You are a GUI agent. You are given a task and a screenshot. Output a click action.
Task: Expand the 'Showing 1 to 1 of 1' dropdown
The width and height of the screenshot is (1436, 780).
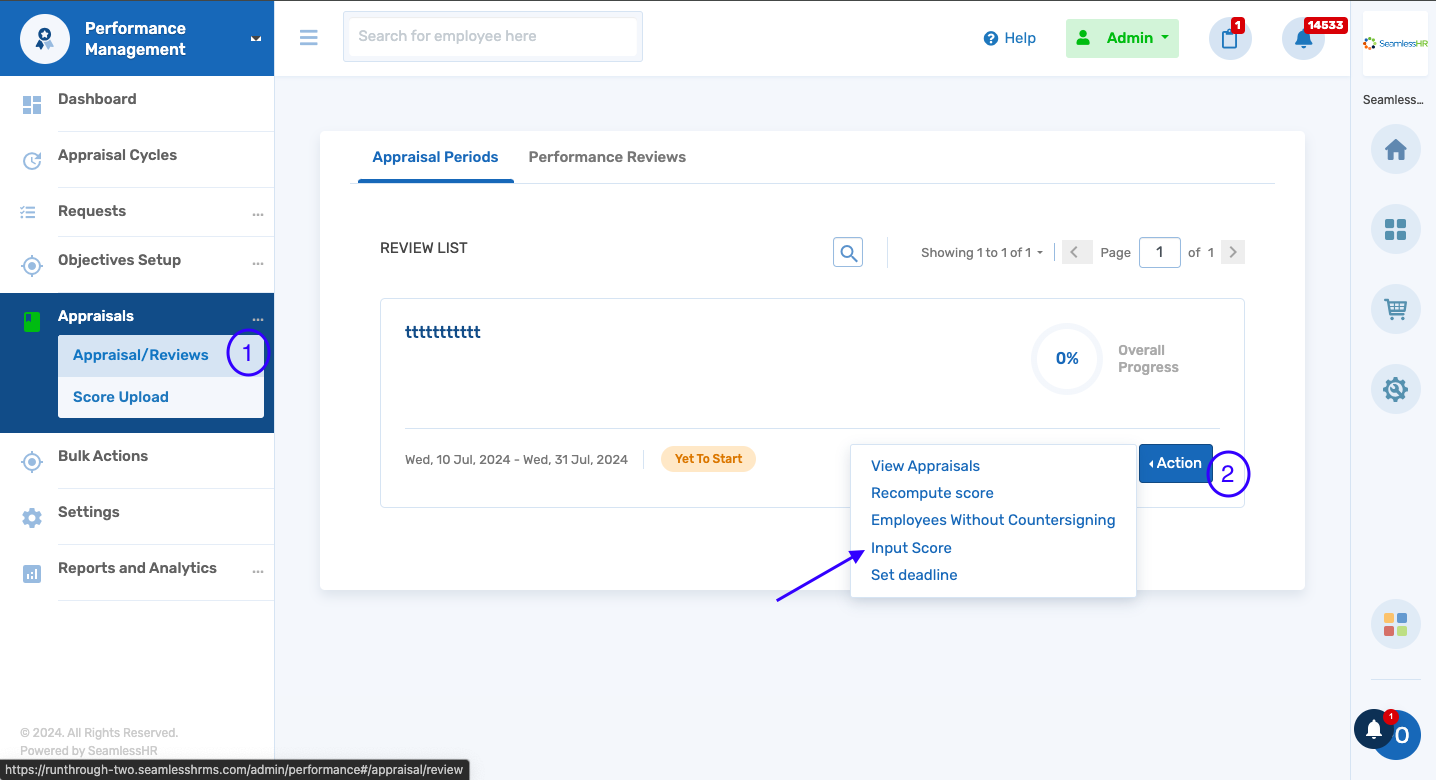[981, 252]
